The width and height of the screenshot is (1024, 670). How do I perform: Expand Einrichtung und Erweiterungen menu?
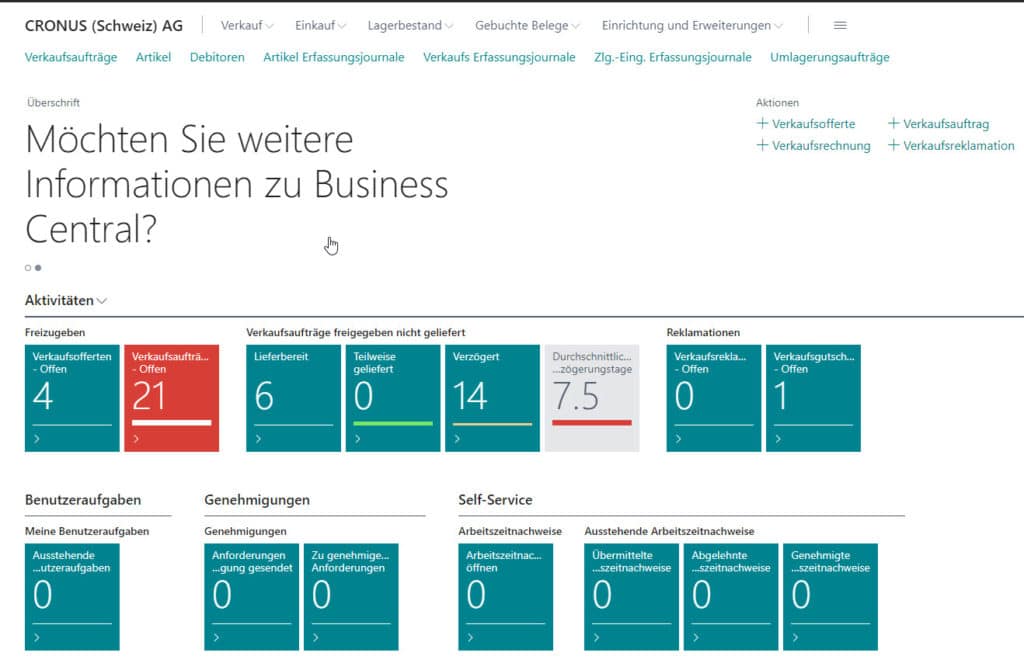692,25
